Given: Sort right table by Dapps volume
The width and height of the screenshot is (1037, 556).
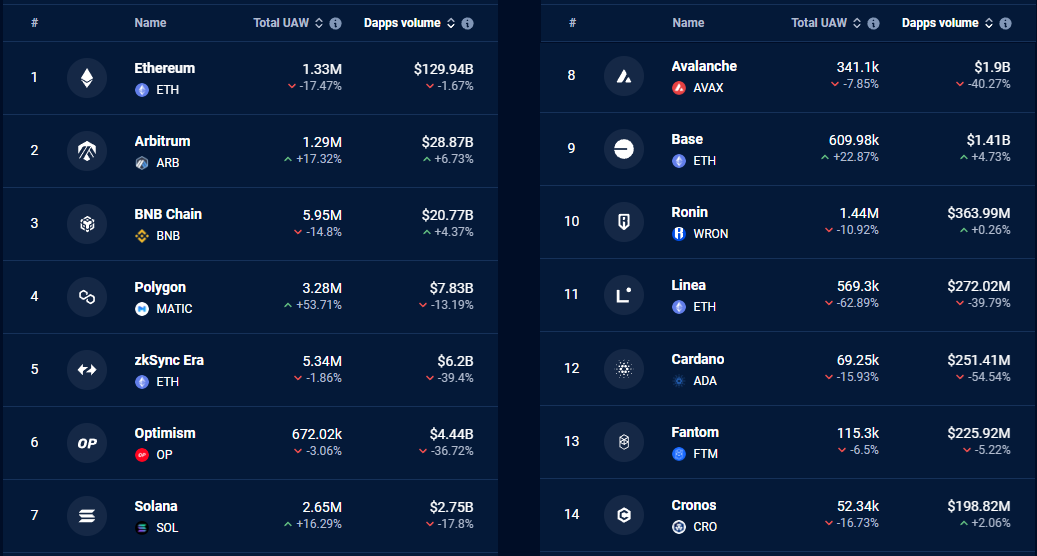Looking at the screenshot, I should point(989,23).
